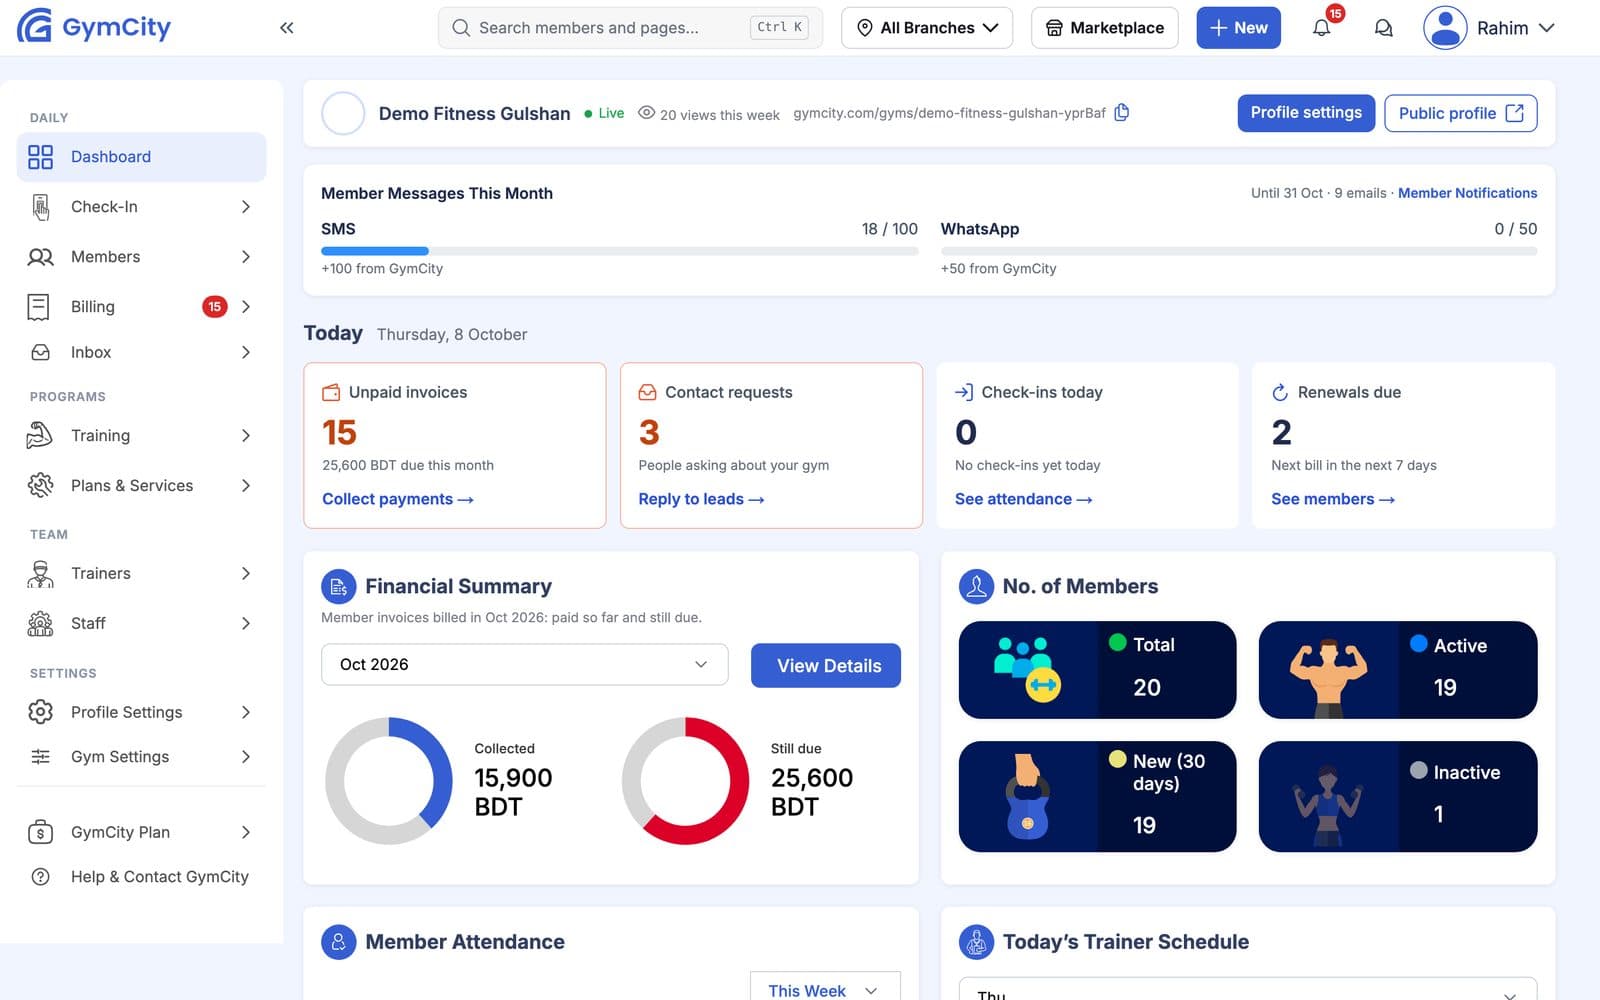Click the WhatsApp usage progress bar
This screenshot has height=1000, width=1600.
(x=1239, y=251)
